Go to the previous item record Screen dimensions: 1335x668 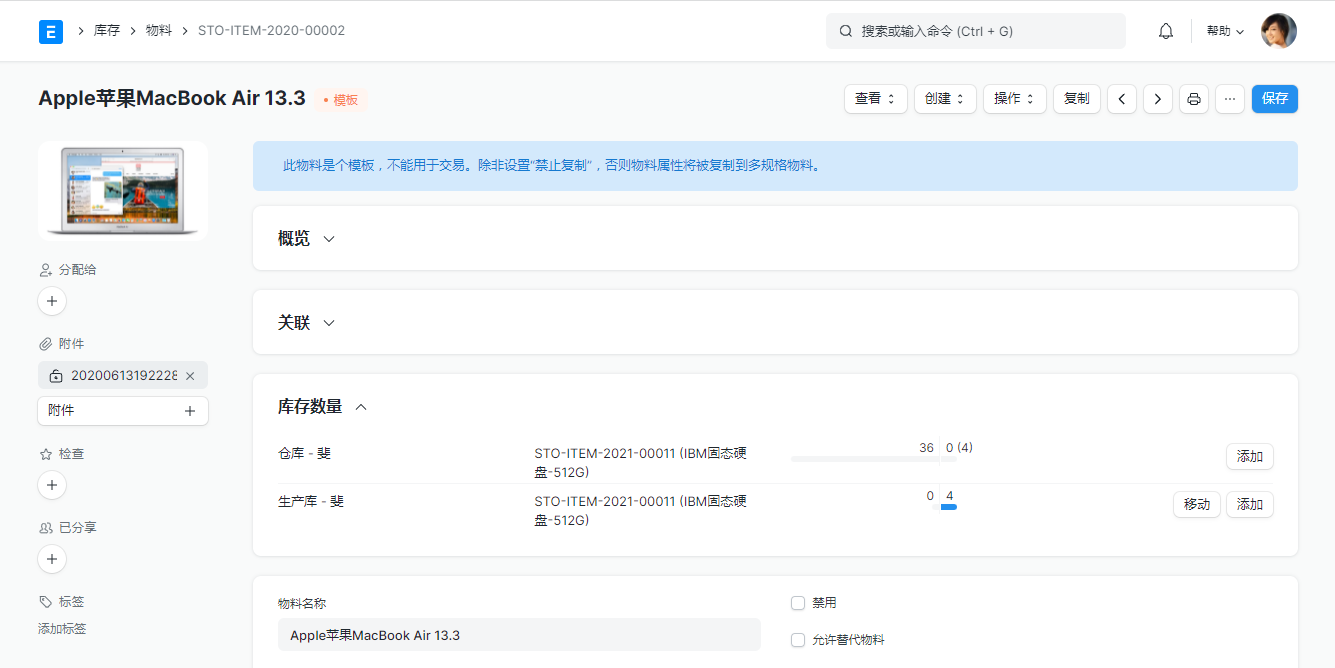tap(1122, 99)
